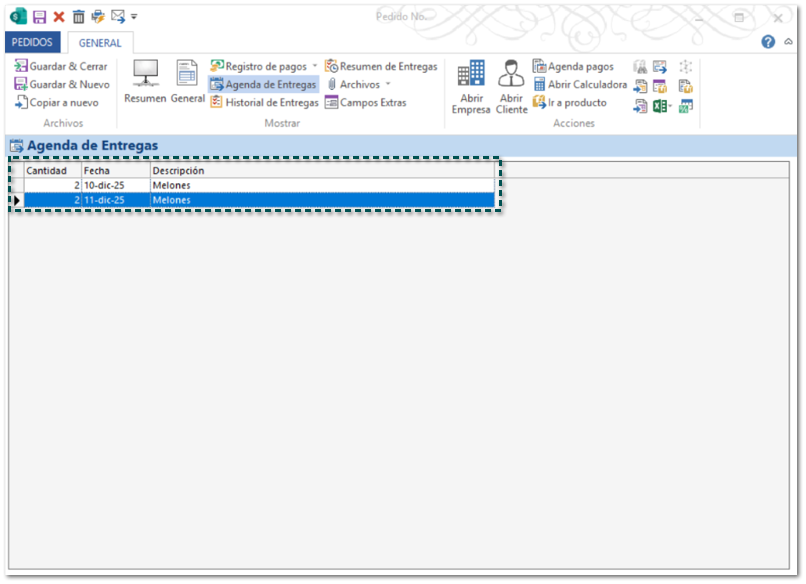Click Guardar & Cerrar
Screen dimensions: 806x584
pos(61,67)
